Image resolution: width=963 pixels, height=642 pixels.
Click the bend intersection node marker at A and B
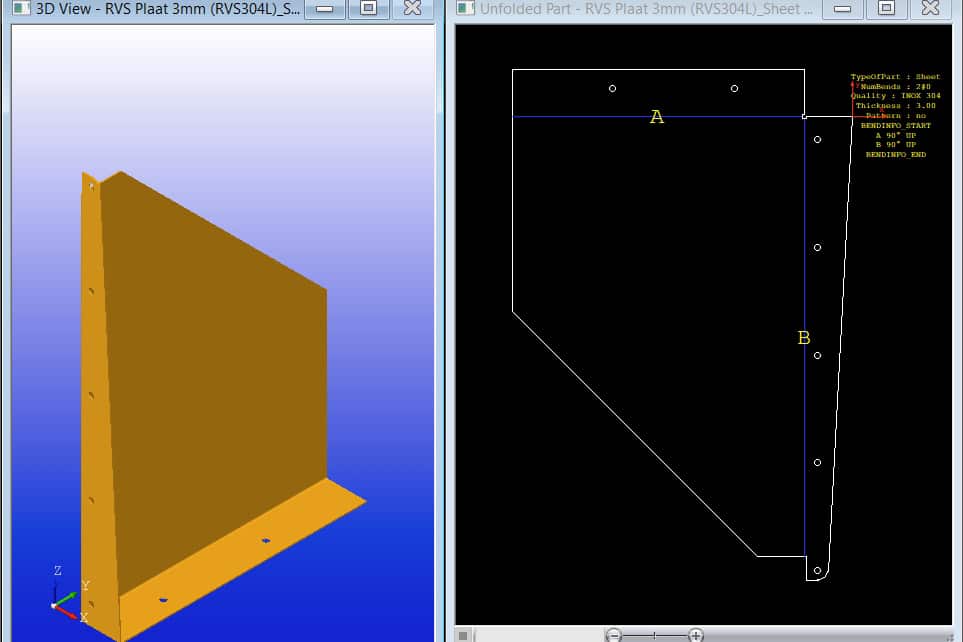point(805,116)
